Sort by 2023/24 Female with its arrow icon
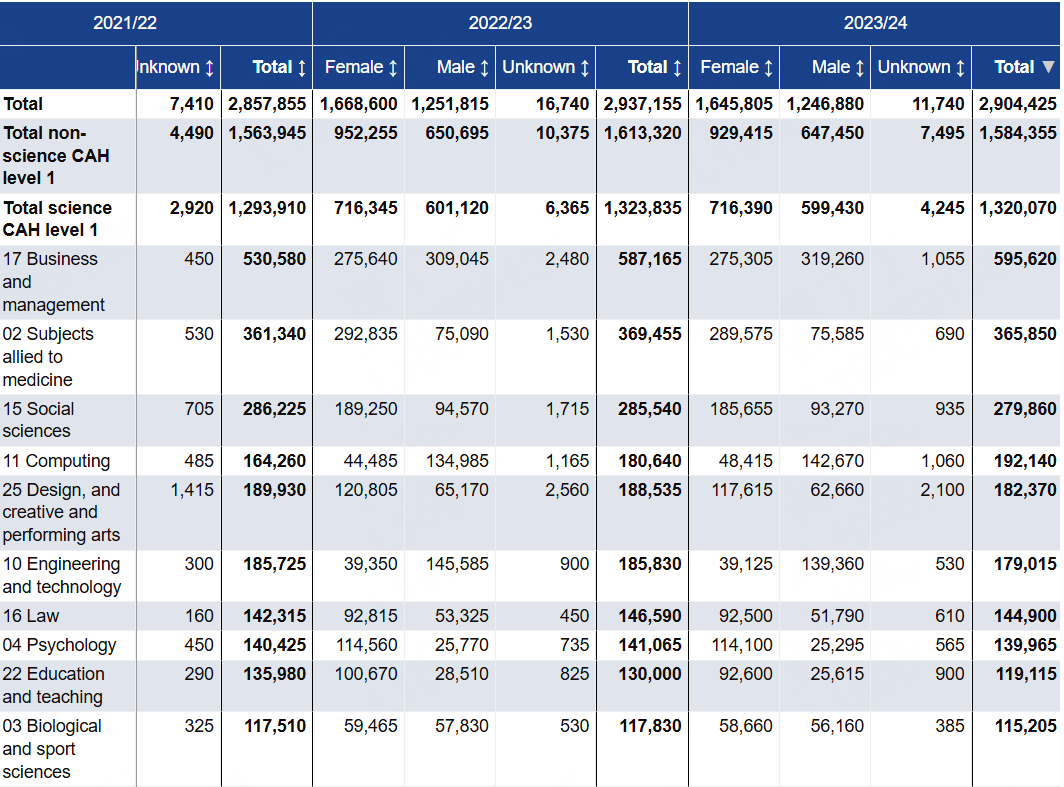1064x787 pixels. (x=768, y=68)
